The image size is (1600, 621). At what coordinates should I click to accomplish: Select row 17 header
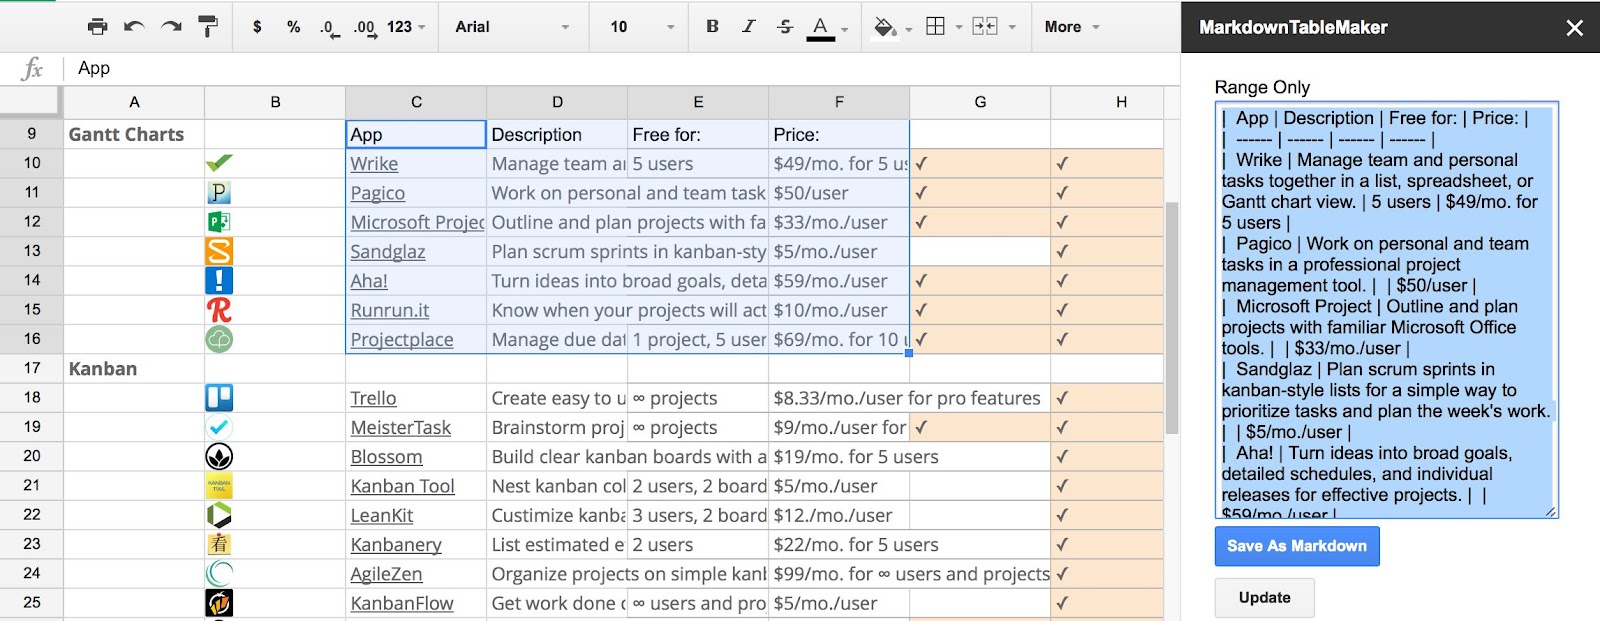click(x=32, y=368)
